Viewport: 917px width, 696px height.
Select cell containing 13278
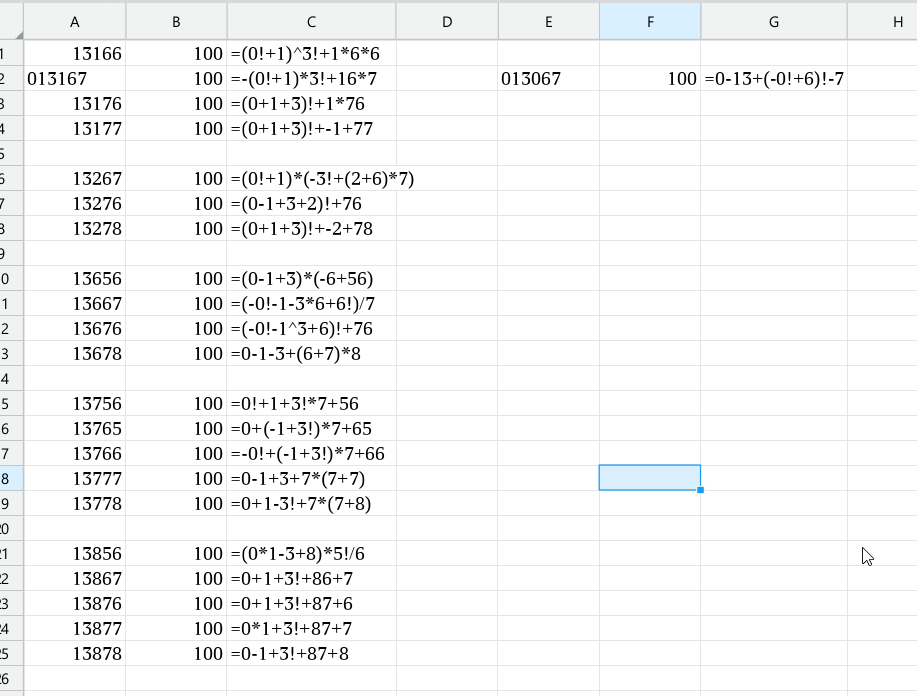pos(75,229)
